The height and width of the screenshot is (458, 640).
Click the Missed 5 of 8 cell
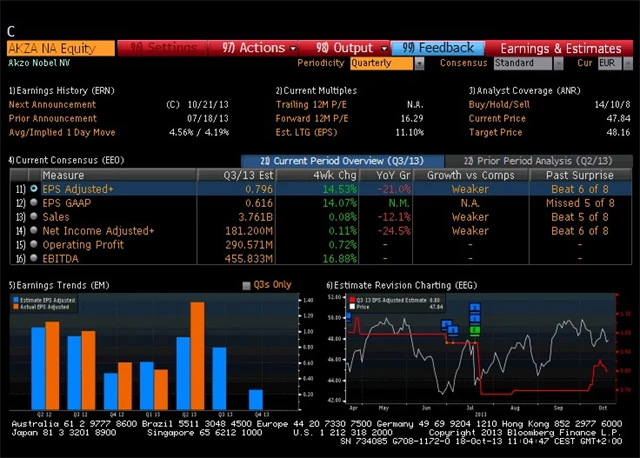click(580, 203)
